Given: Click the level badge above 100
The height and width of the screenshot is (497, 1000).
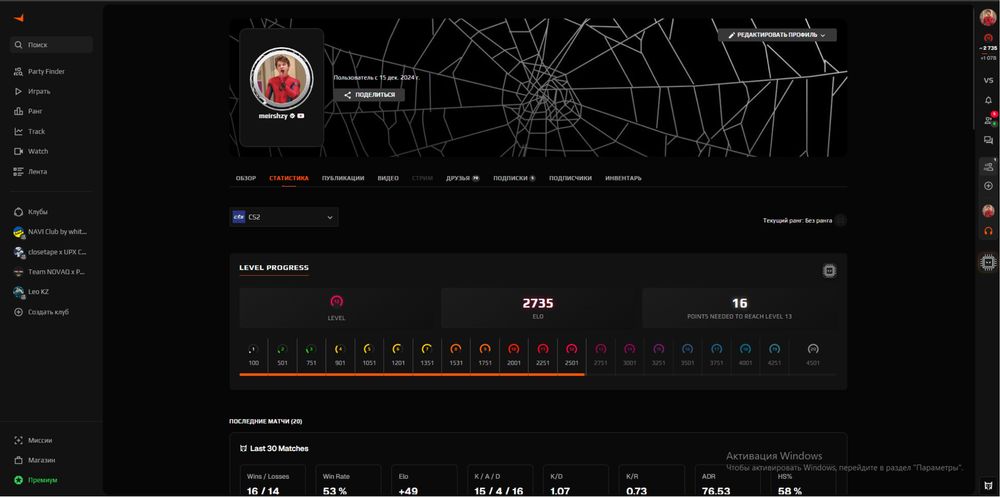Looking at the screenshot, I should click(253, 349).
